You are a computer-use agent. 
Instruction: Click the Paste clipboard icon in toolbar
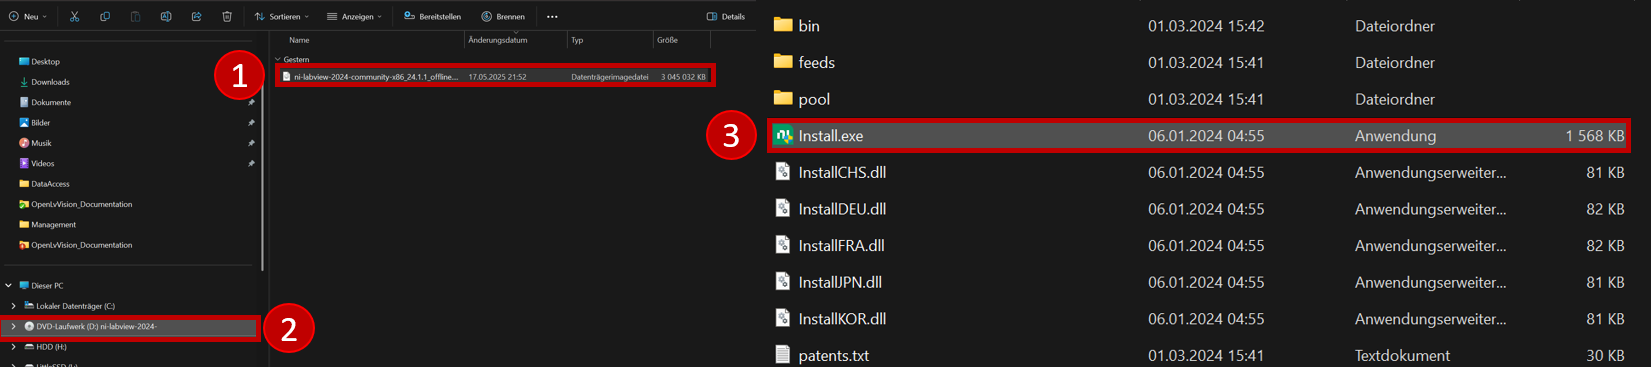(135, 16)
